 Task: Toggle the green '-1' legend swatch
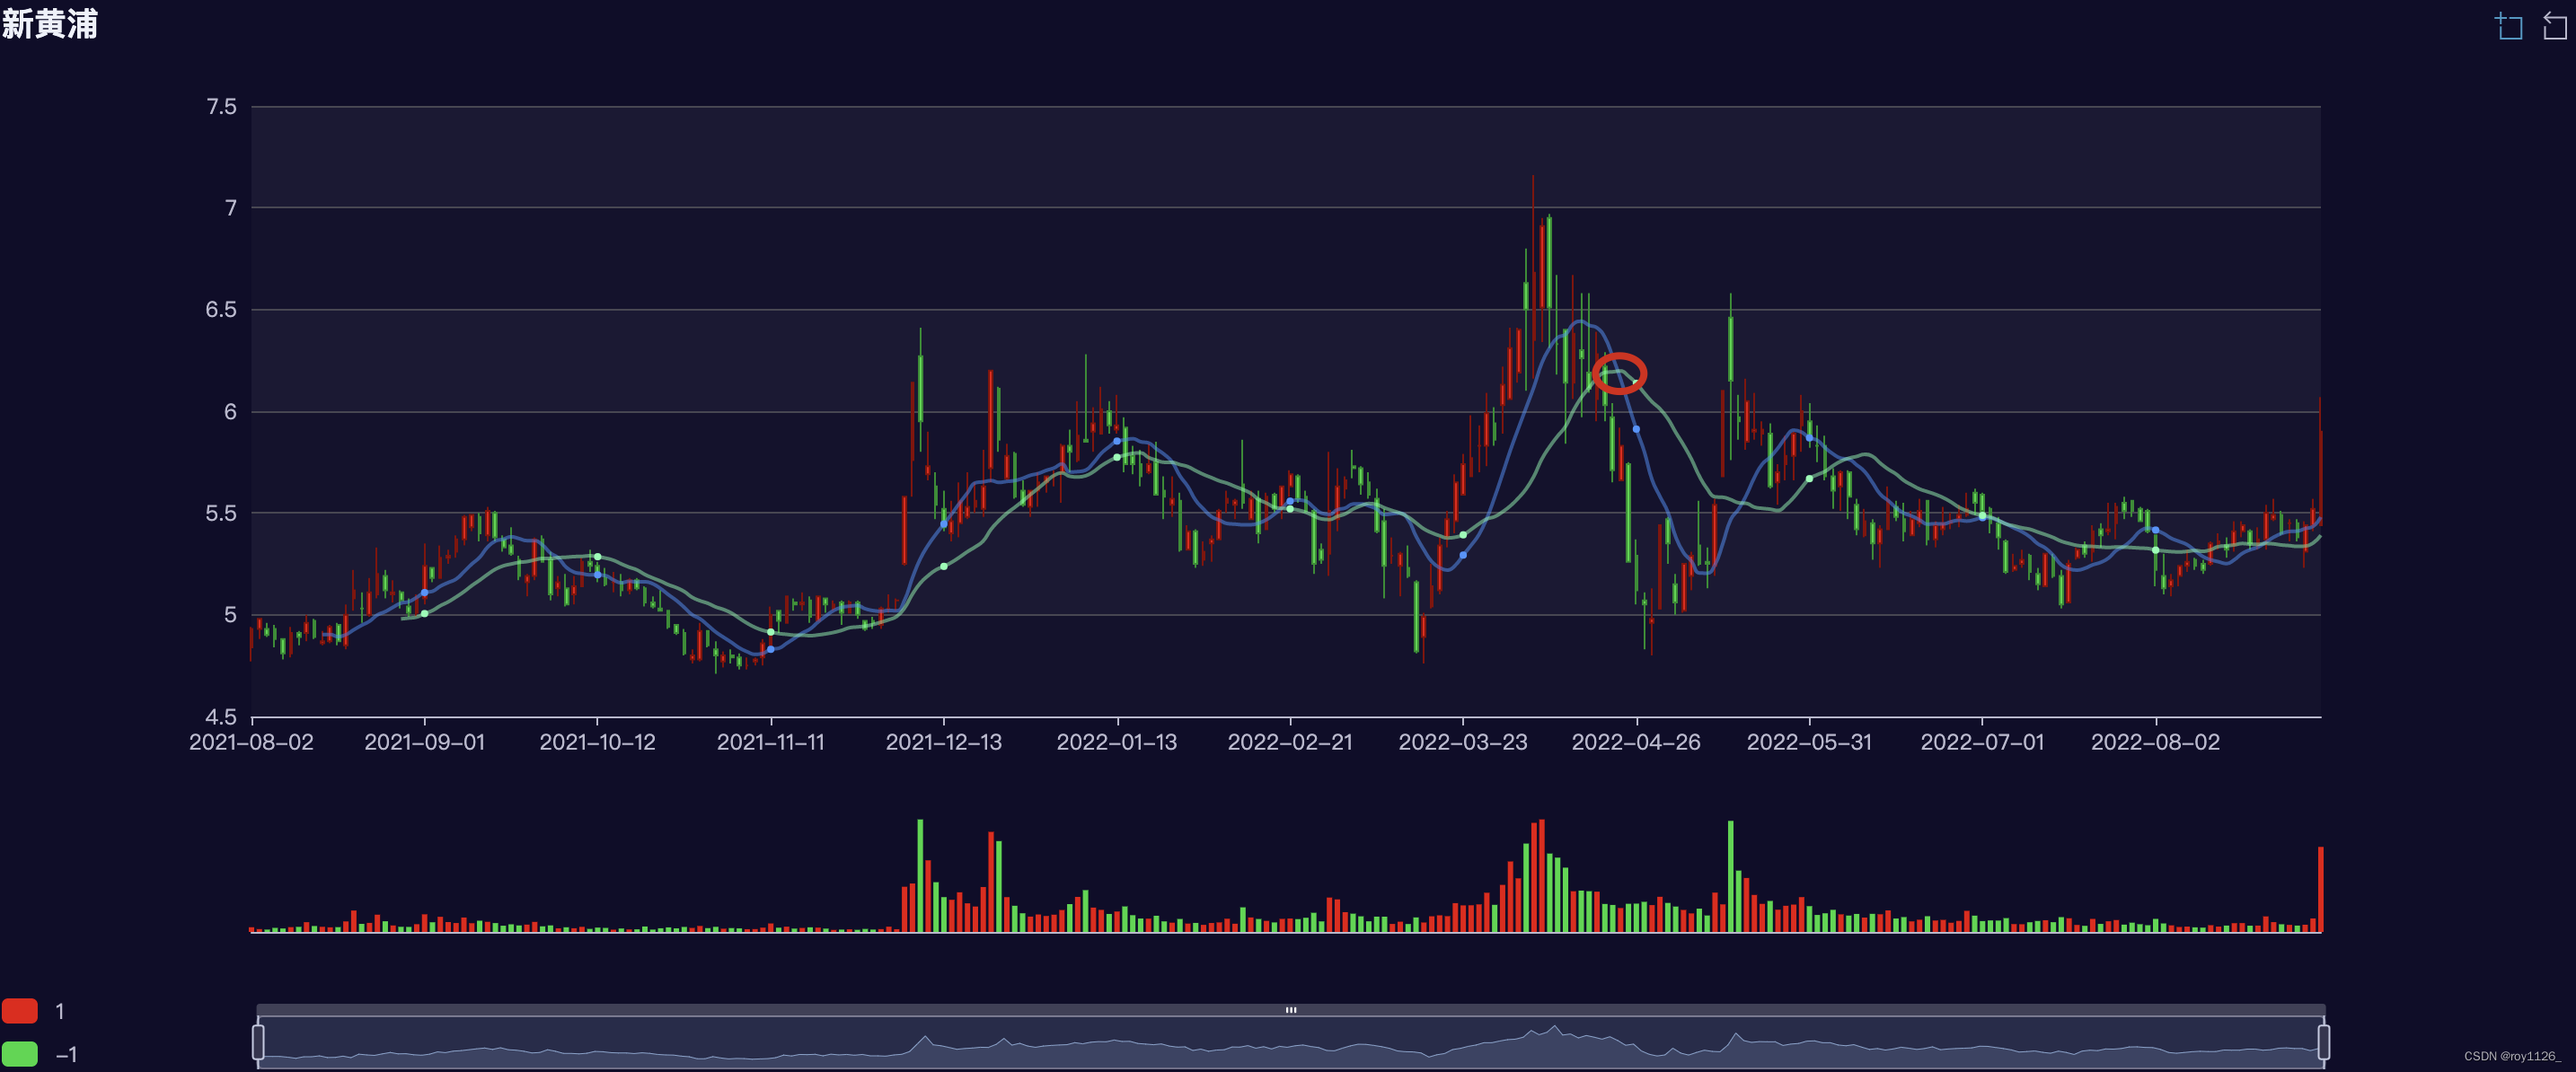click(19, 1054)
